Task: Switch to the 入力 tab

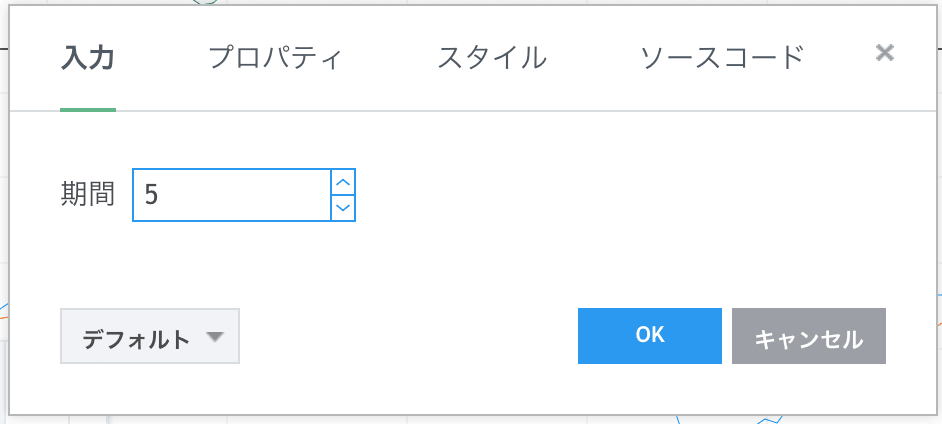Action: (88, 57)
